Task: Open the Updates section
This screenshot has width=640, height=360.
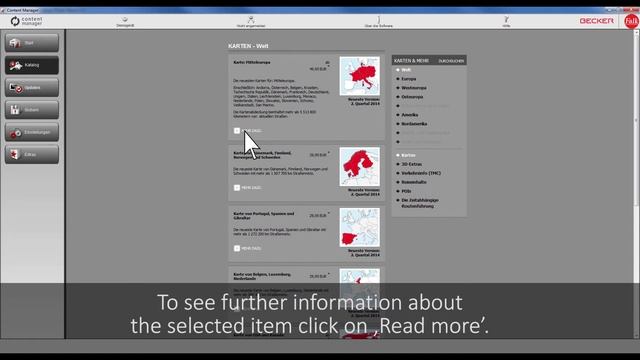Action: (32, 88)
